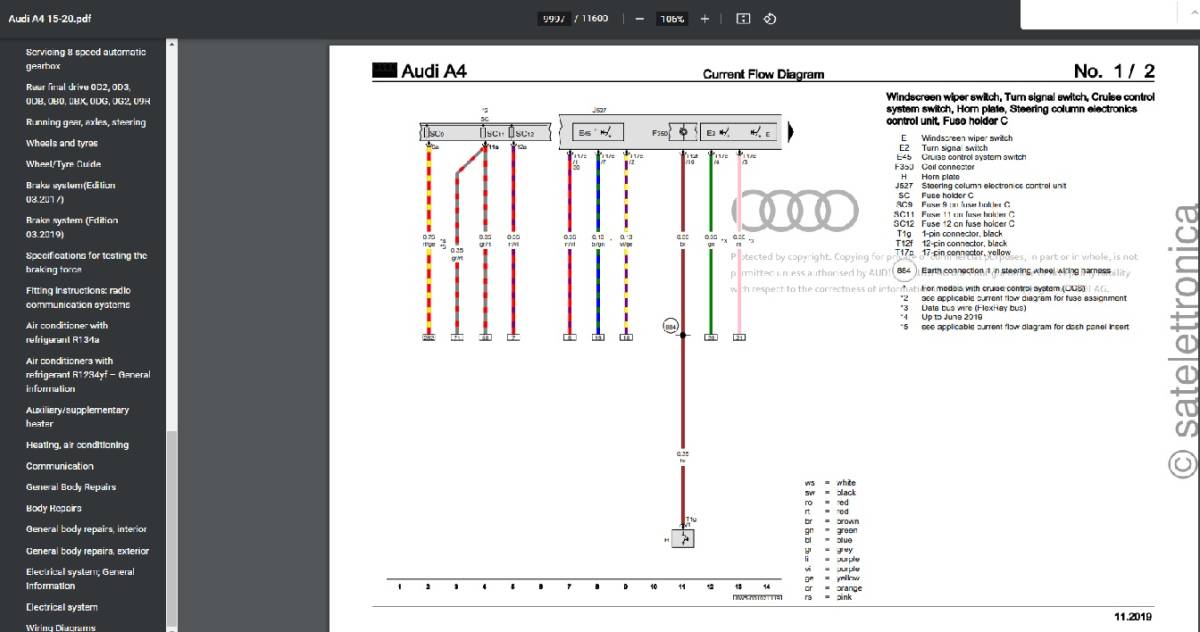
Task: Click the fit to page icon
Action: click(x=743, y=19)
